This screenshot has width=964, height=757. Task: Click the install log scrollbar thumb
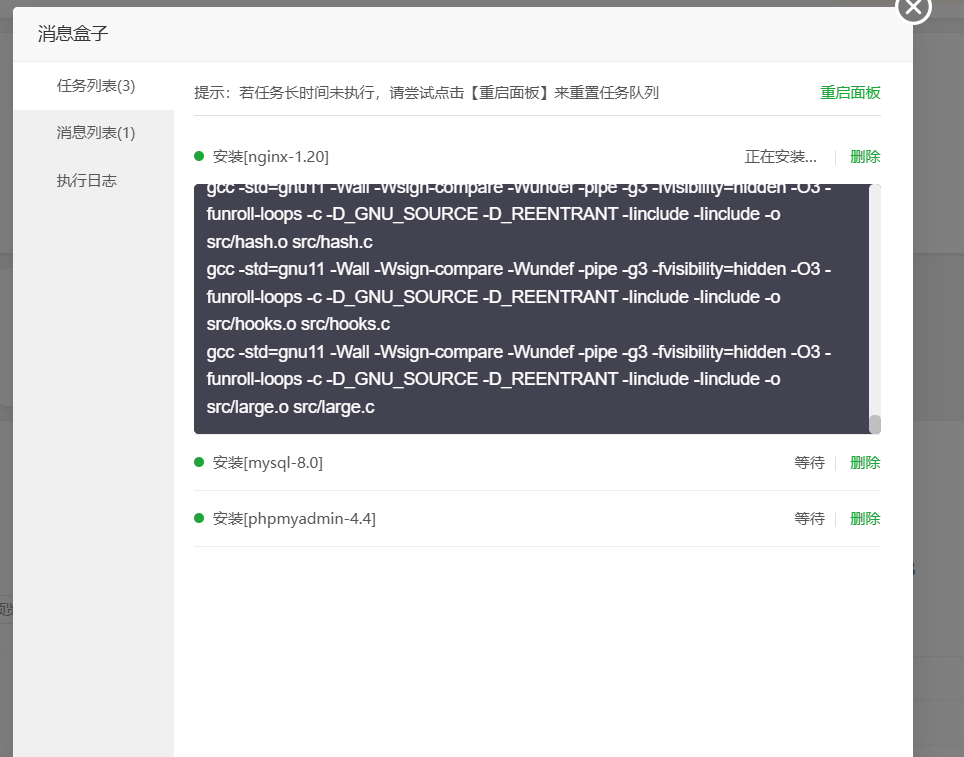coord(875,424)
